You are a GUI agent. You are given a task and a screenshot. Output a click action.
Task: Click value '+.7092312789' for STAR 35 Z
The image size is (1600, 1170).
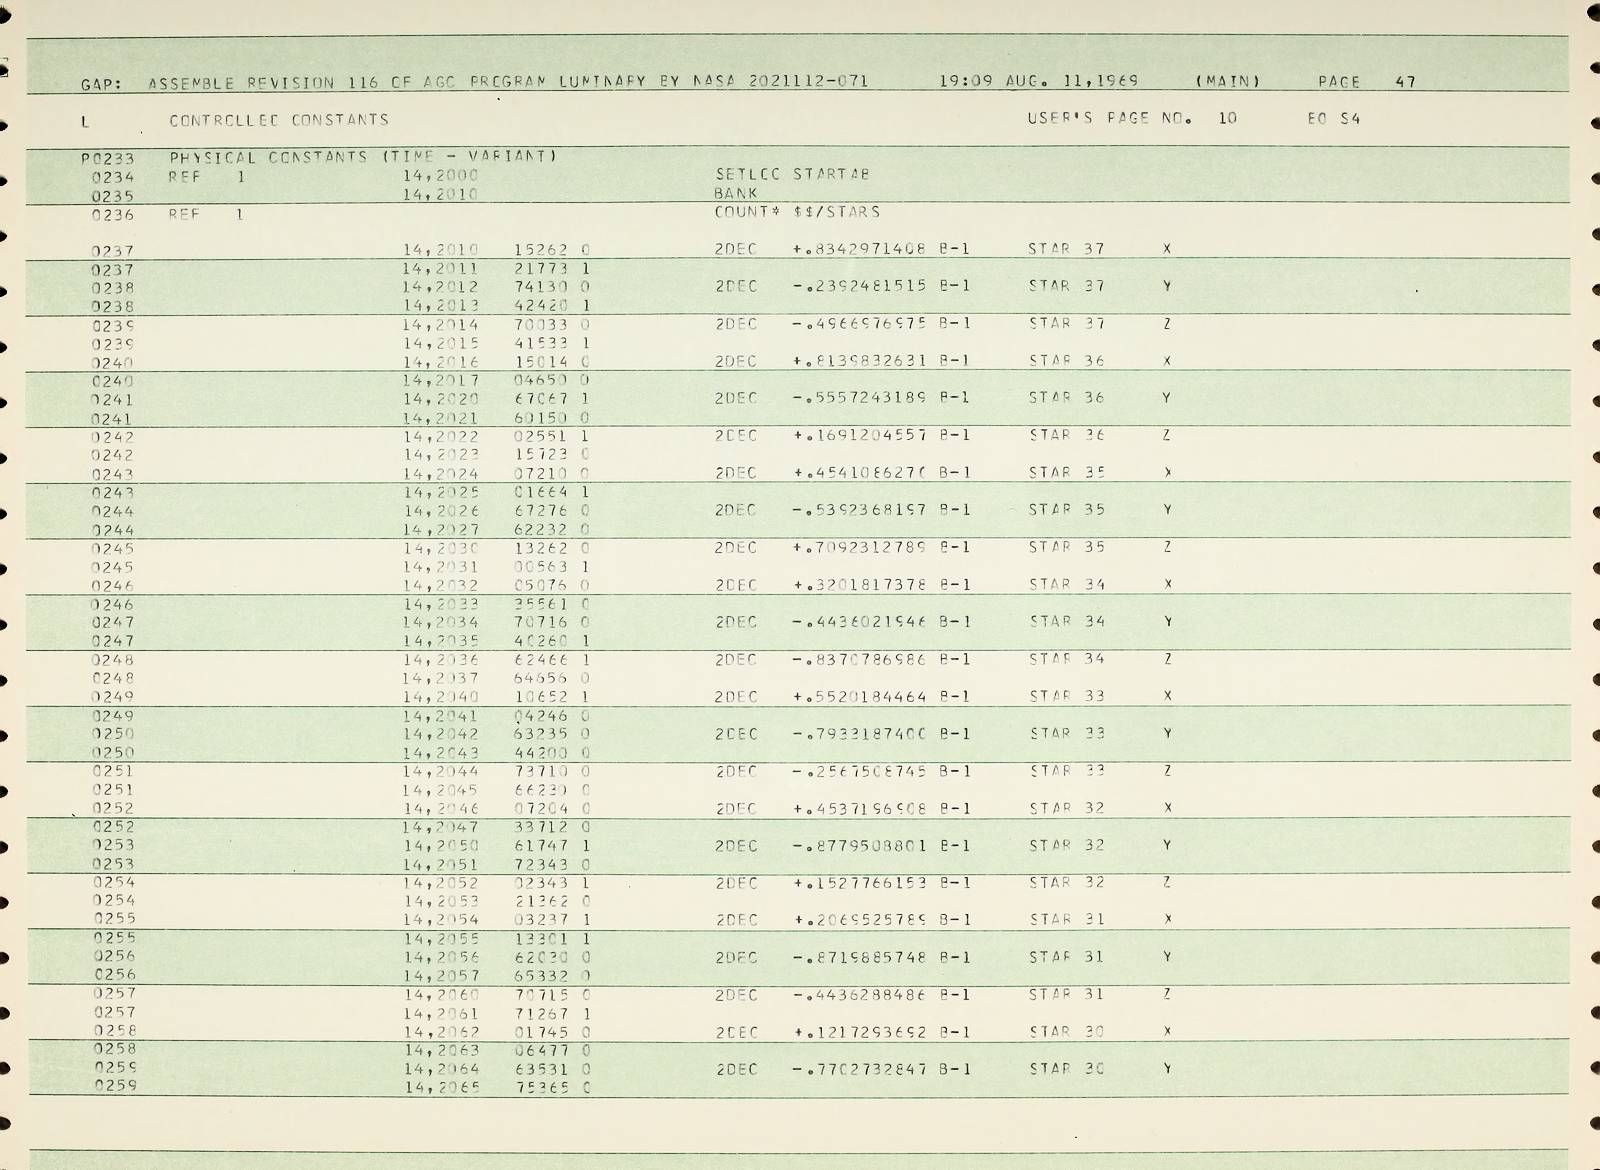[860, 547]
